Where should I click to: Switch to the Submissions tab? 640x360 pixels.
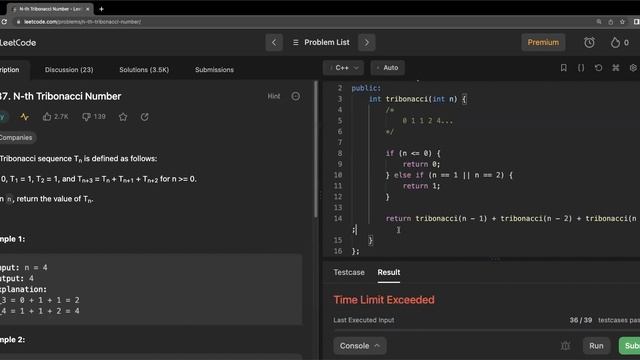[x=214, y=70]
